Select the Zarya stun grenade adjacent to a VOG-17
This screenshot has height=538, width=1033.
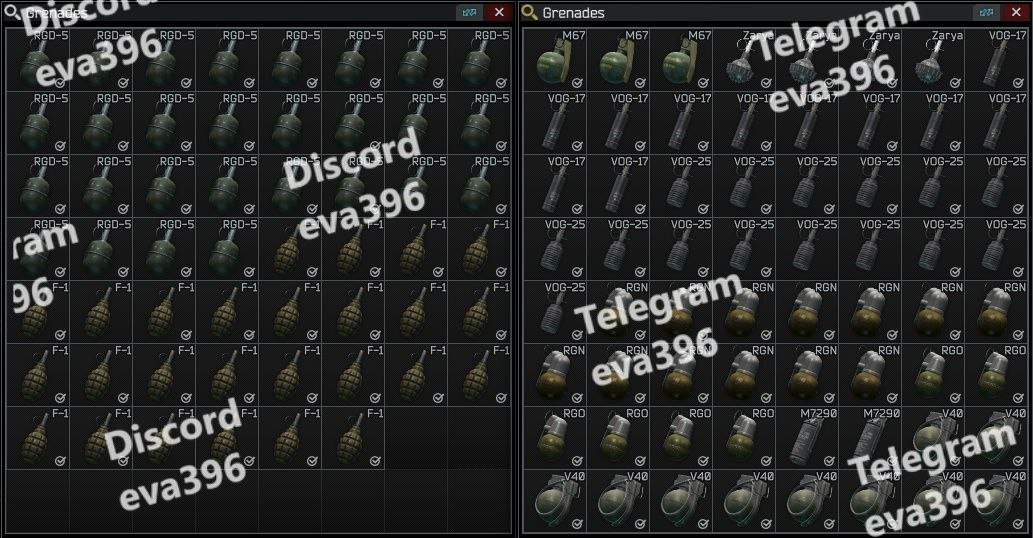(x=934, y=60)
